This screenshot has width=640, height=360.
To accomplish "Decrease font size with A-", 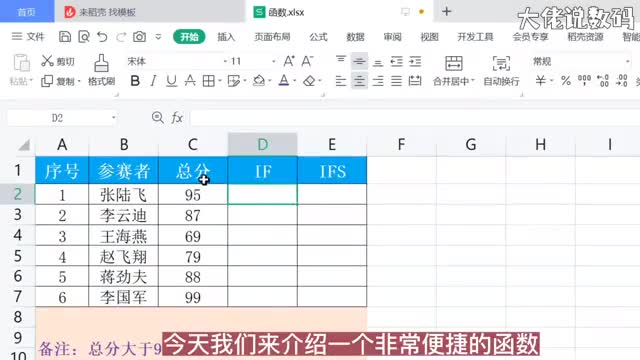I will 307,61.
